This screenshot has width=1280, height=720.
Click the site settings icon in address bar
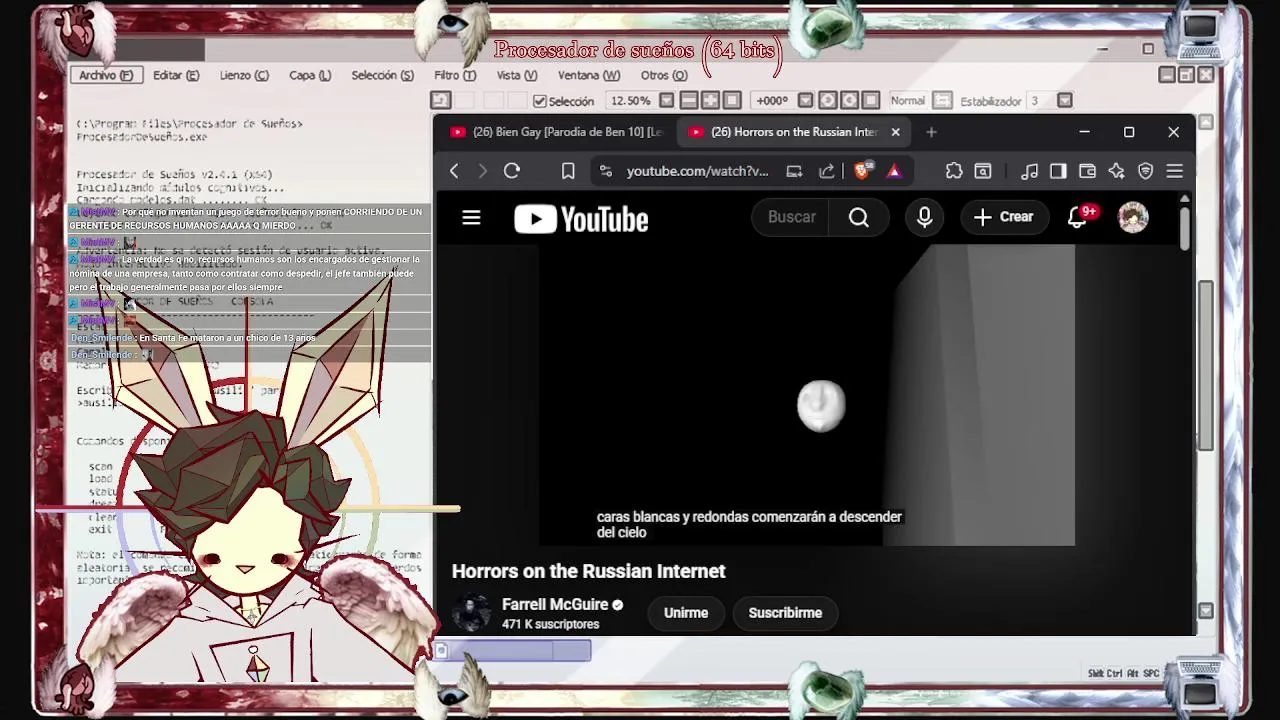point(606,171)
